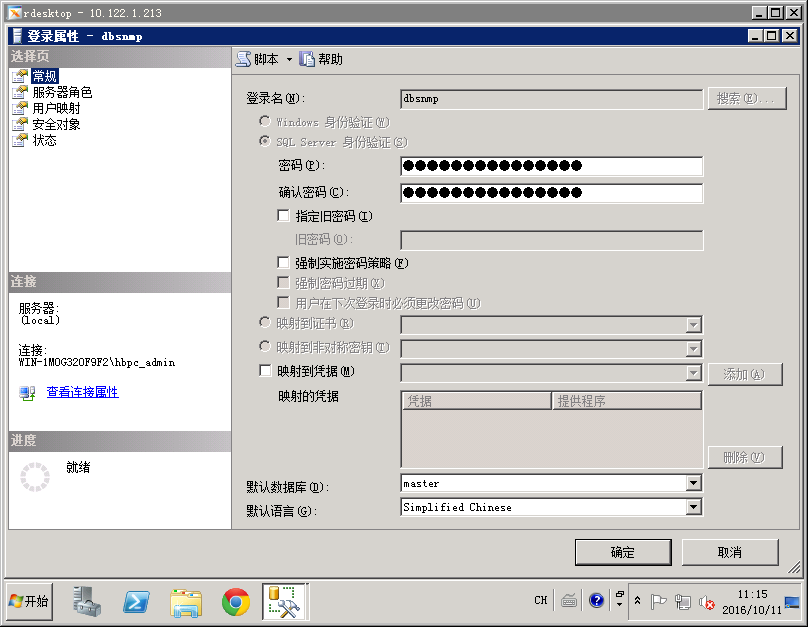Open the 帮助 help icon
The image size is (808, 627).
tap(307, 59)
